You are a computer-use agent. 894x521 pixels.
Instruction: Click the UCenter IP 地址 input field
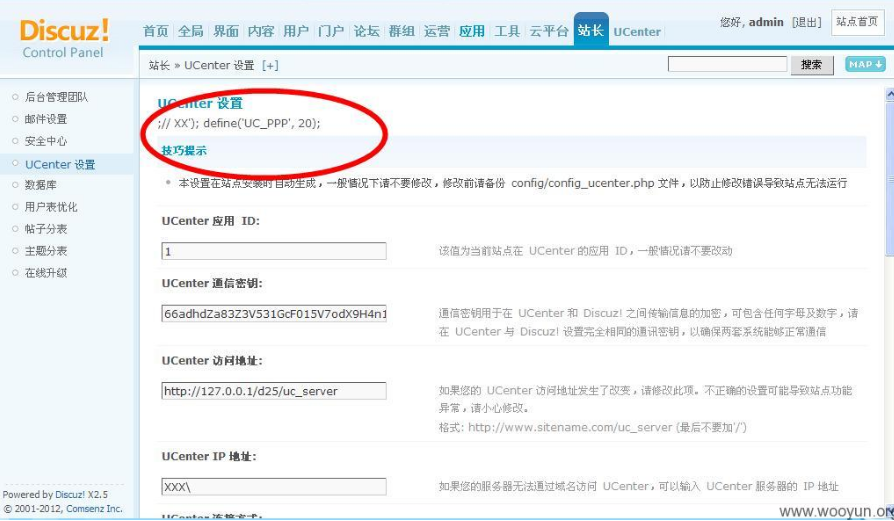point(274,486)
